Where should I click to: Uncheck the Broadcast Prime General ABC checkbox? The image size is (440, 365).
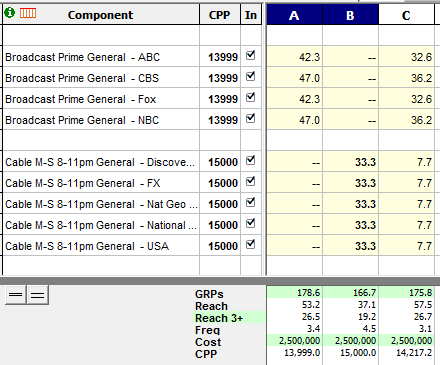(x=251, y=55)
